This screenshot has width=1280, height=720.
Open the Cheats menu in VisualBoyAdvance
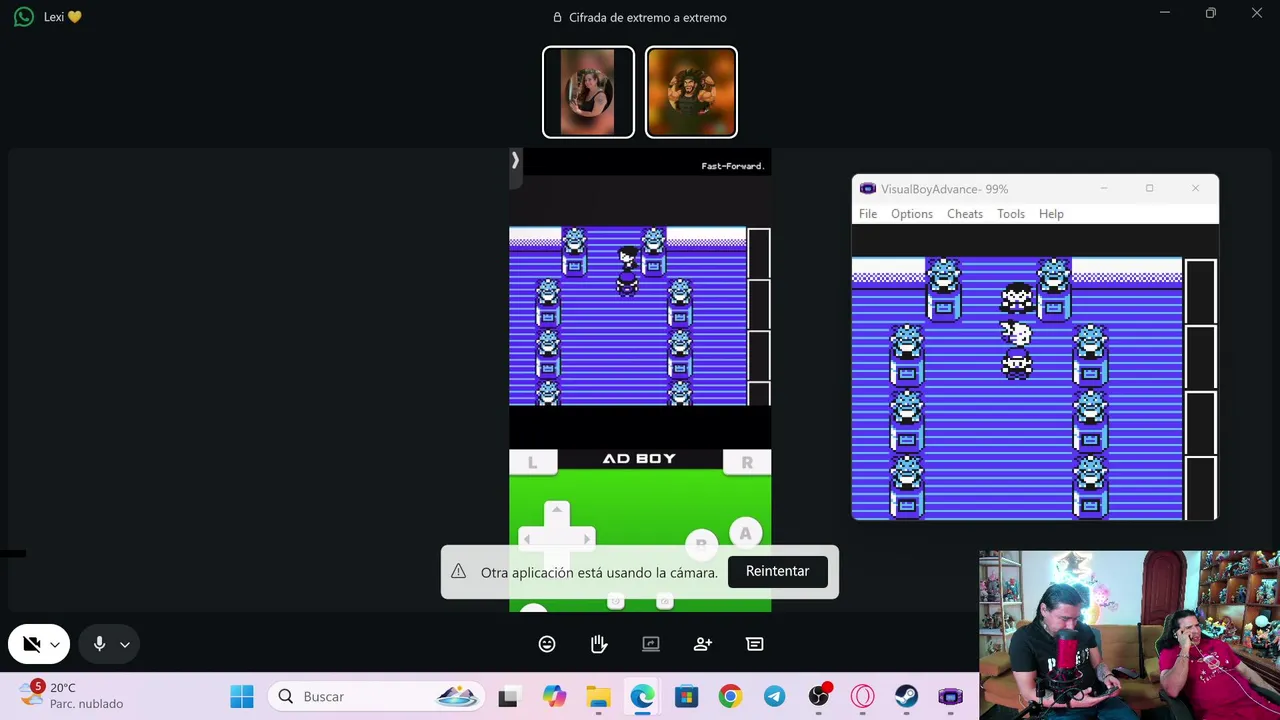[965, 214]
